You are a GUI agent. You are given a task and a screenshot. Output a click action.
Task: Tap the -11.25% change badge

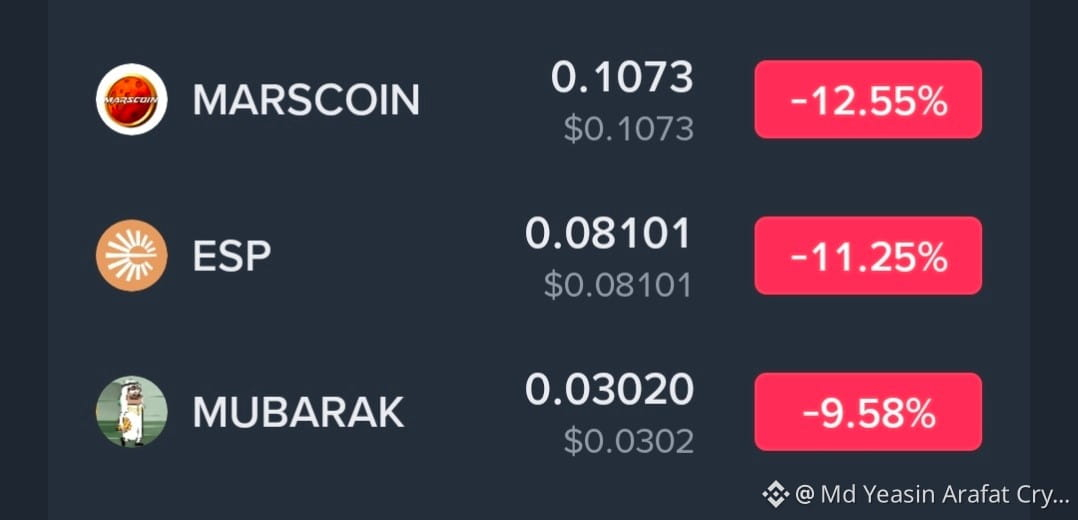(868, 256)
